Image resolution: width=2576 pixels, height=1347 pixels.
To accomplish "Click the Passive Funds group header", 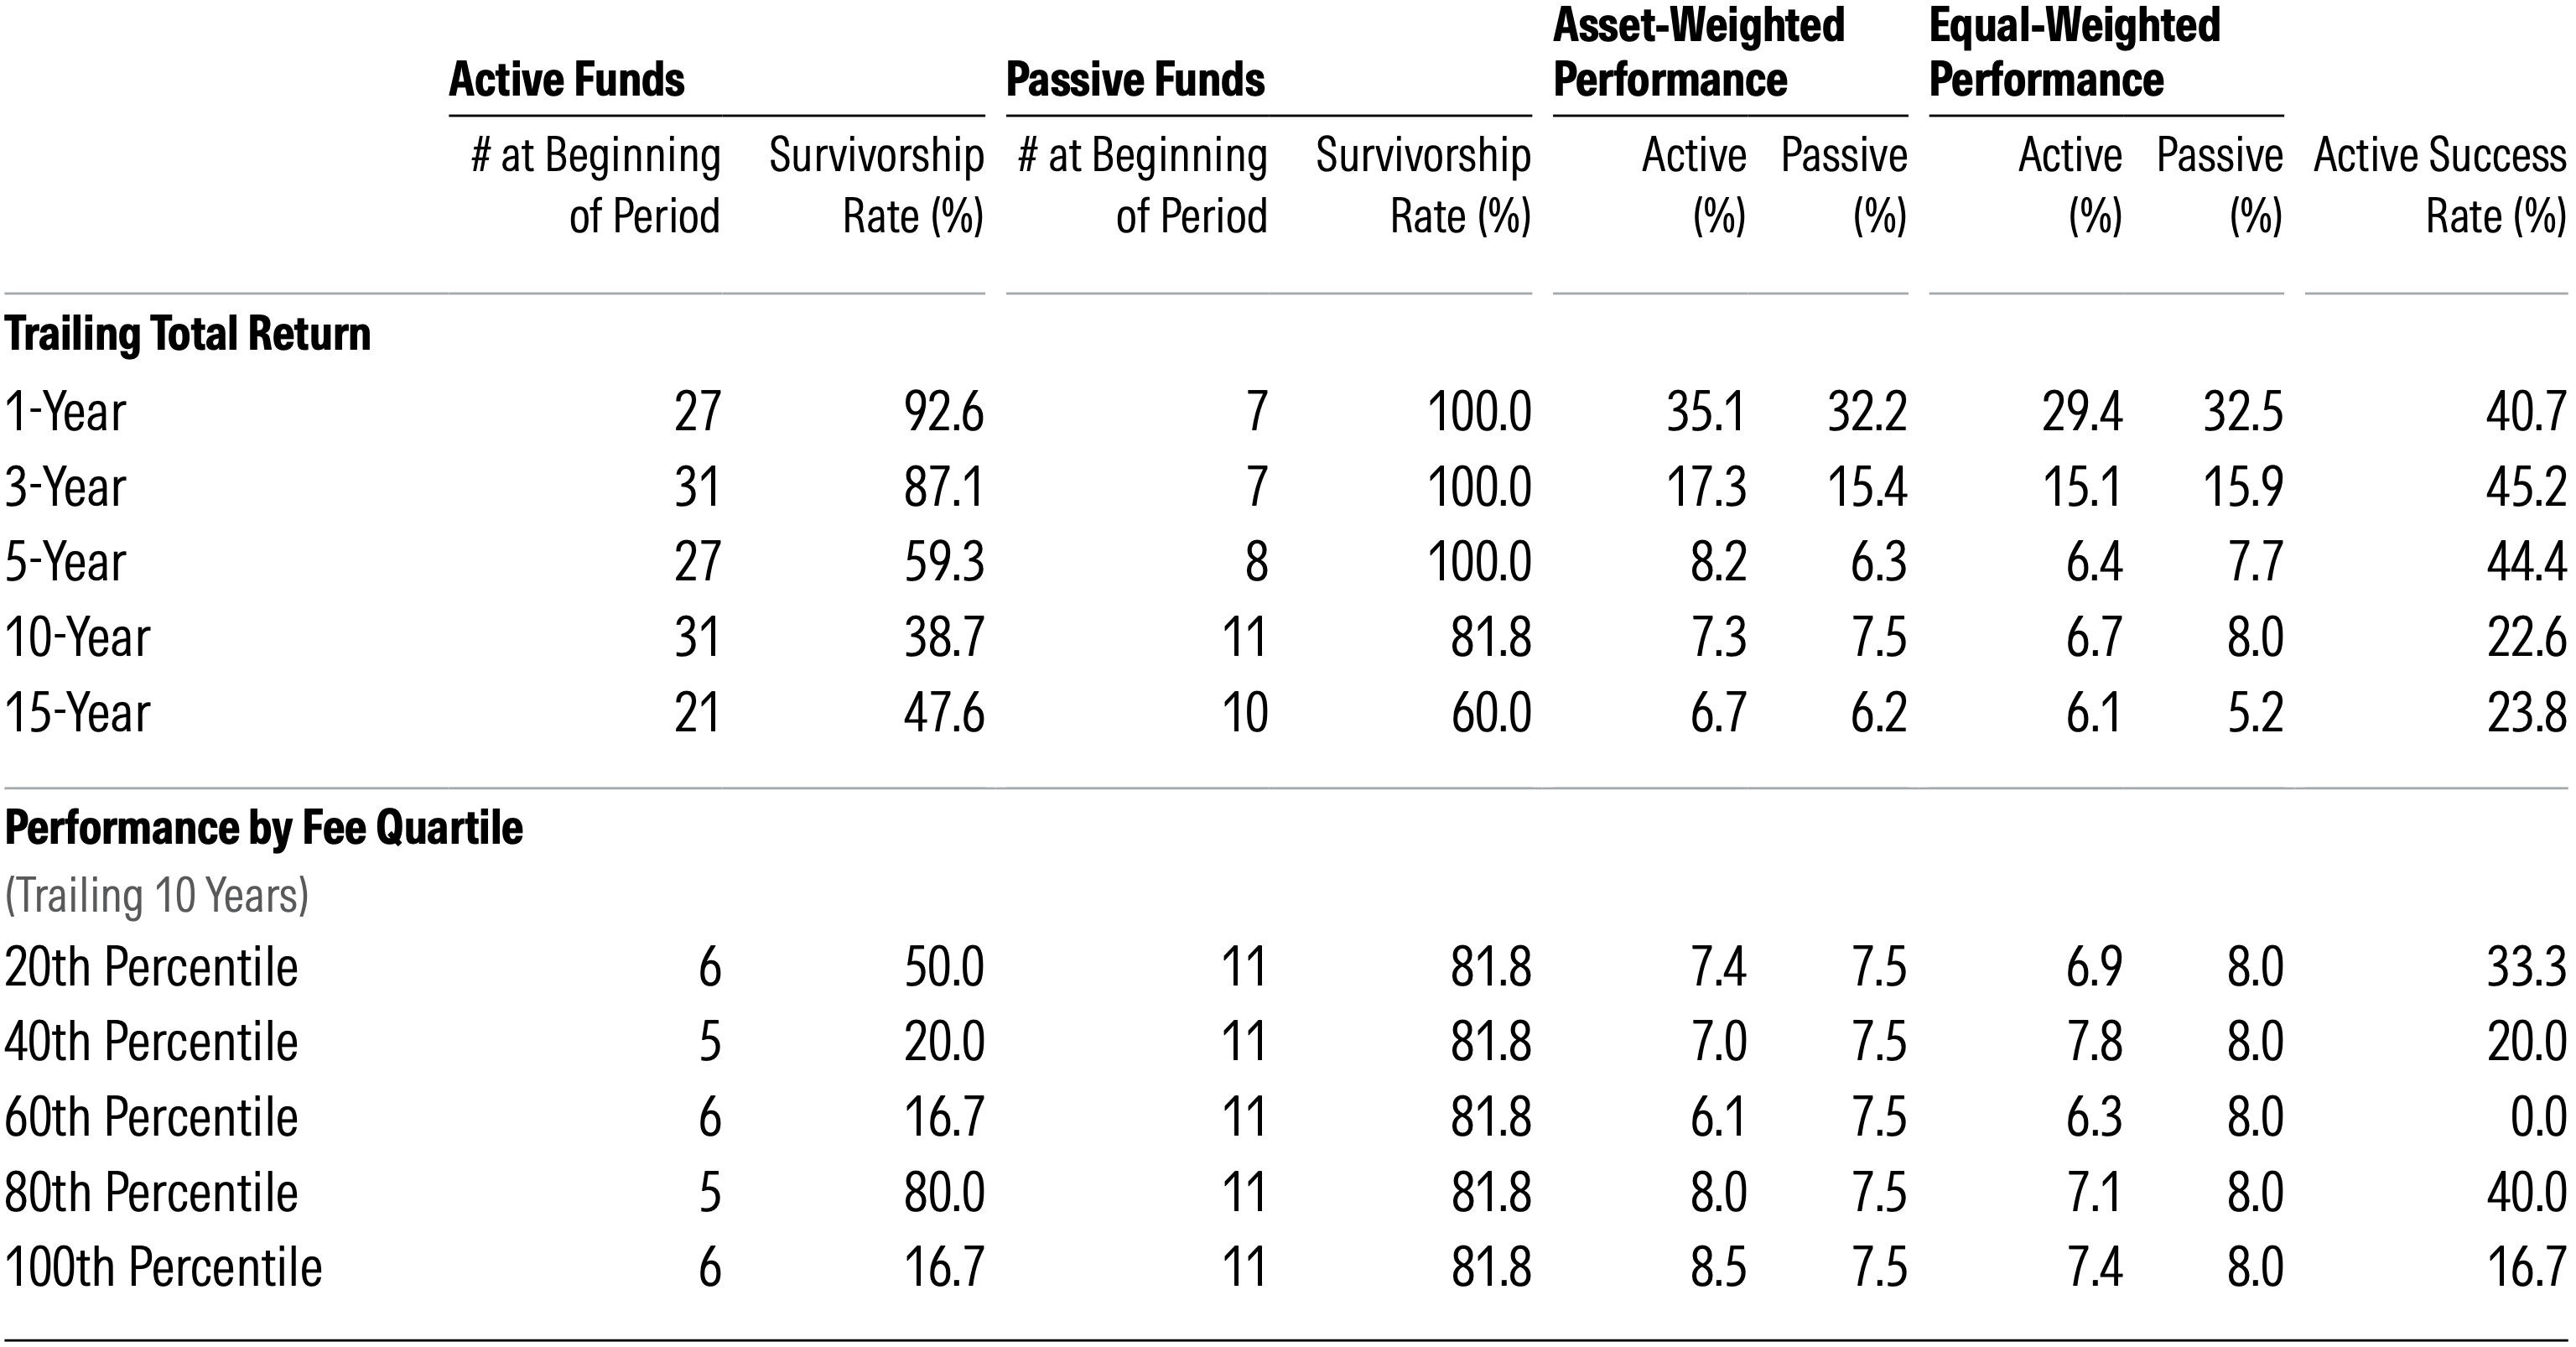I will pyautogui.click(x=1135, y=79).
